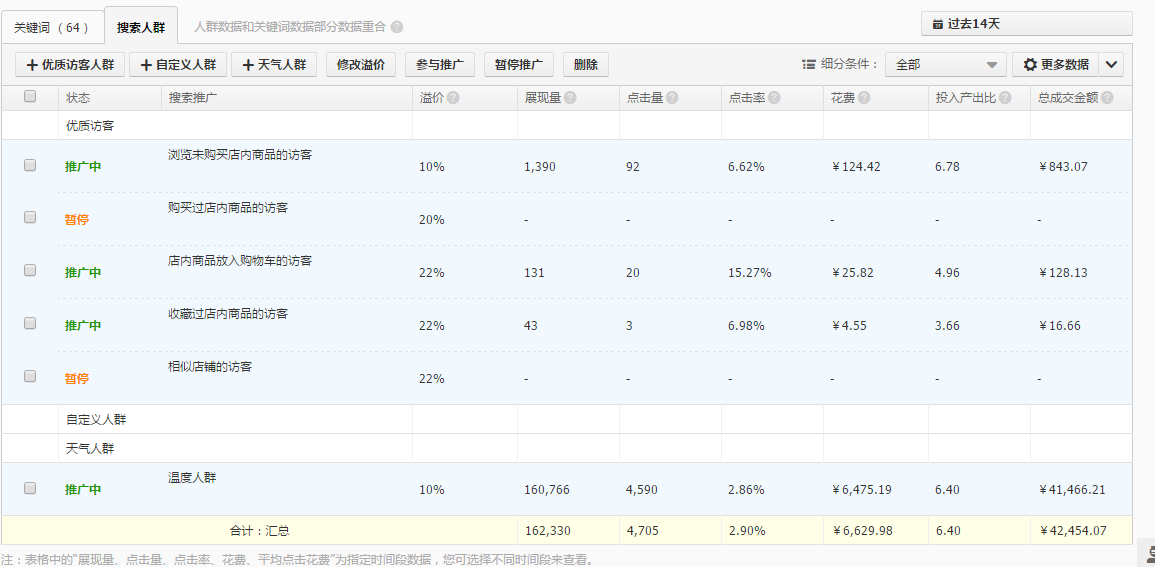Expand arrow next to 更多数据 button
This screenshot has height=567, width=1155.
pyautogui.click(x=1112, y=65)
